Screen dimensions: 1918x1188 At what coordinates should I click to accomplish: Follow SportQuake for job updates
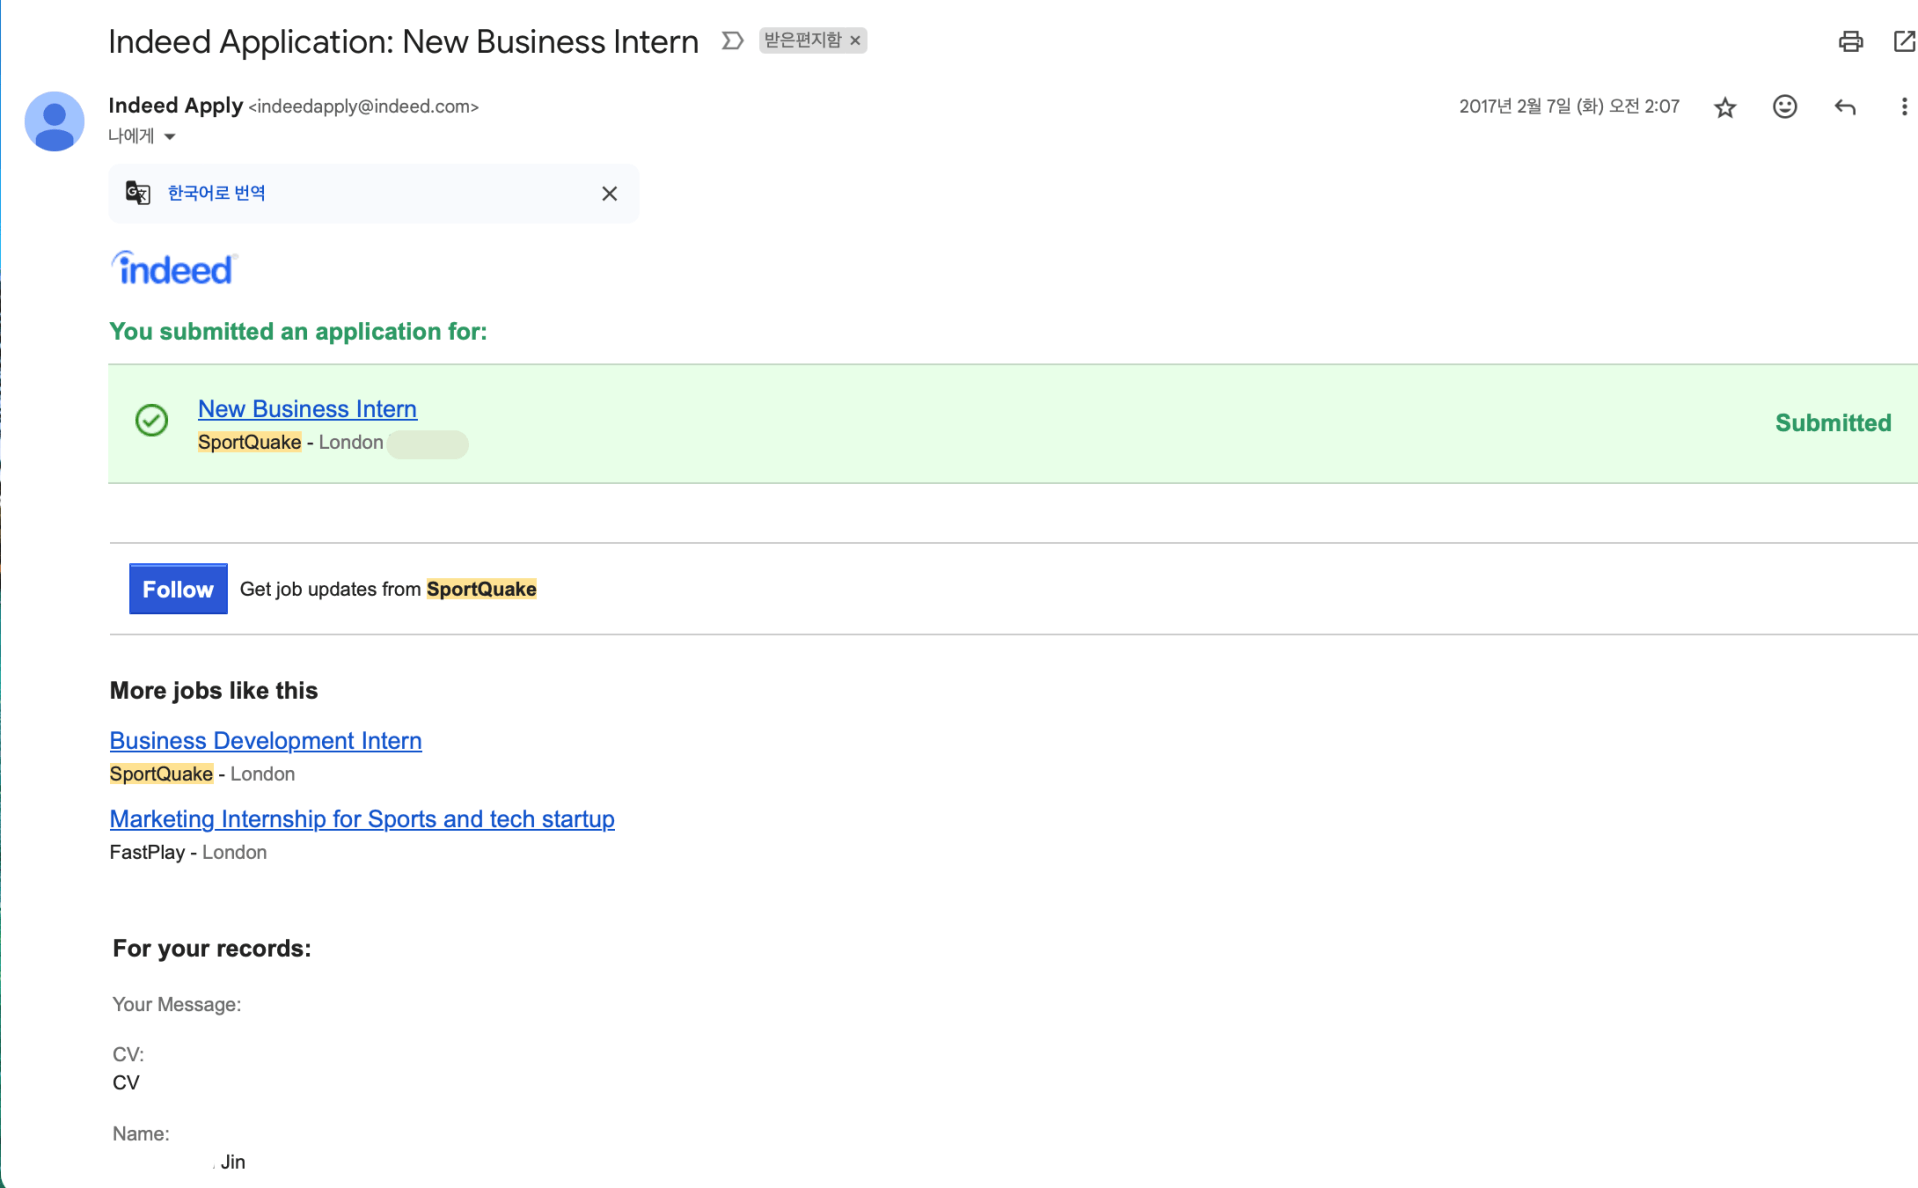tap(178, 589)
